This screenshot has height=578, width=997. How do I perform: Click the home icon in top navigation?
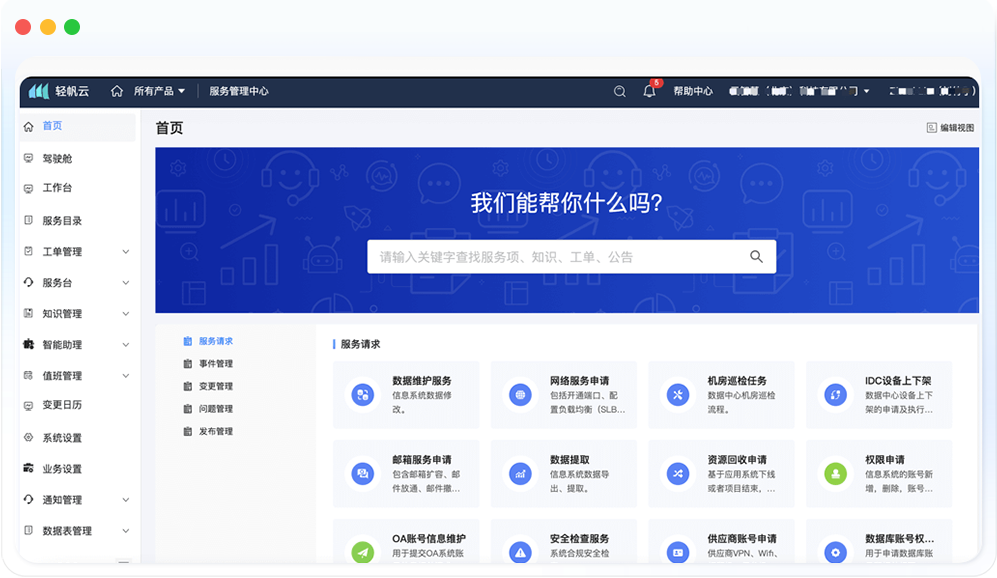point(118,91)
